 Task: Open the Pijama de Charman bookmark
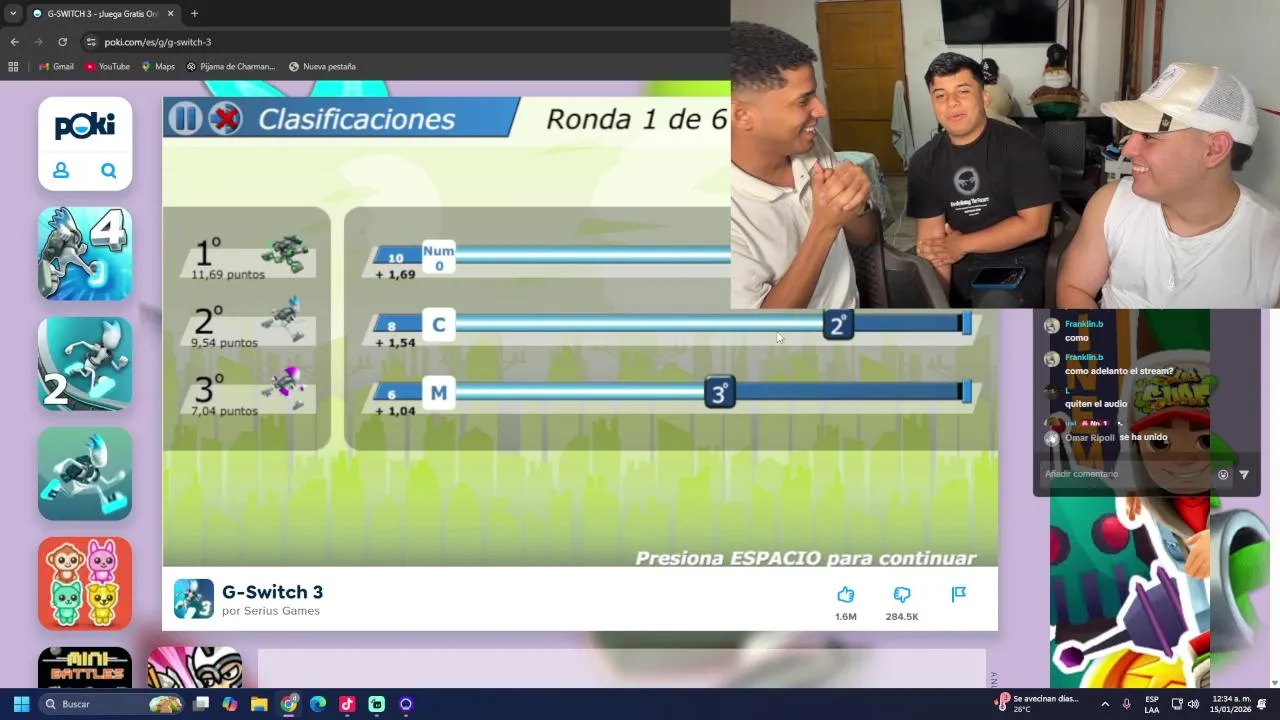coord(230,66)
